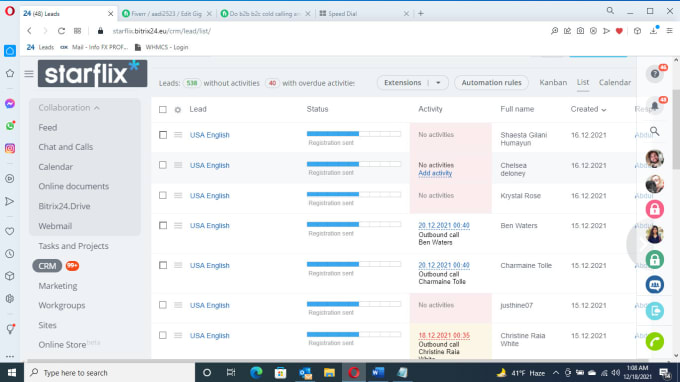
Task: Open the pink lock chat icon
Action: click(x=654, y=209)
